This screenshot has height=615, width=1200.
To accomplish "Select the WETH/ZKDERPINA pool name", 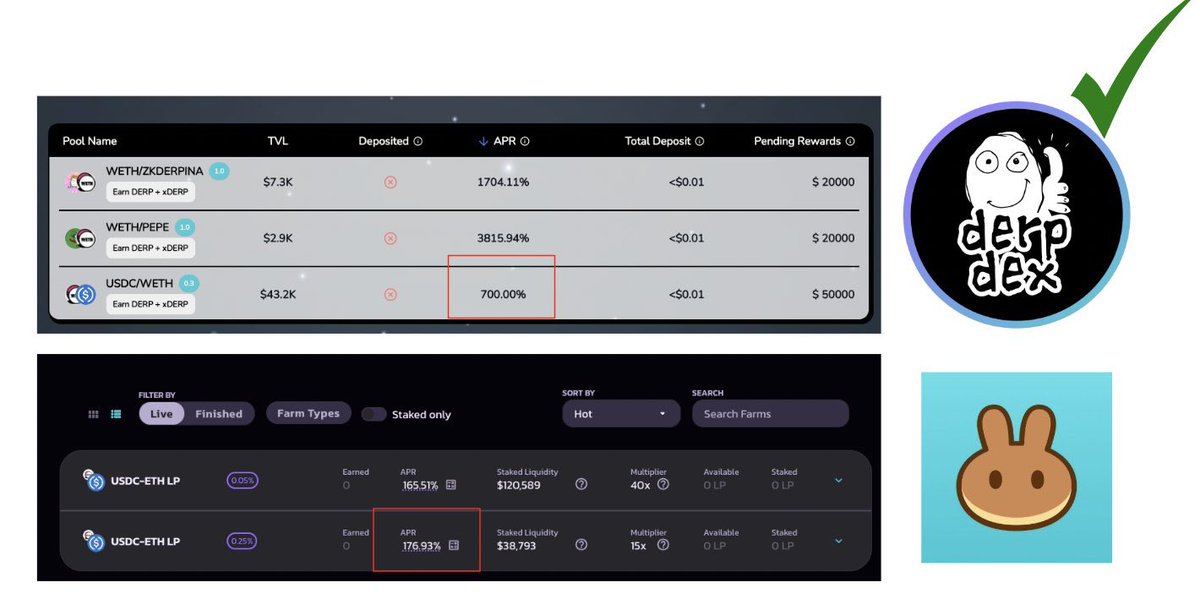I will (155, 172).
